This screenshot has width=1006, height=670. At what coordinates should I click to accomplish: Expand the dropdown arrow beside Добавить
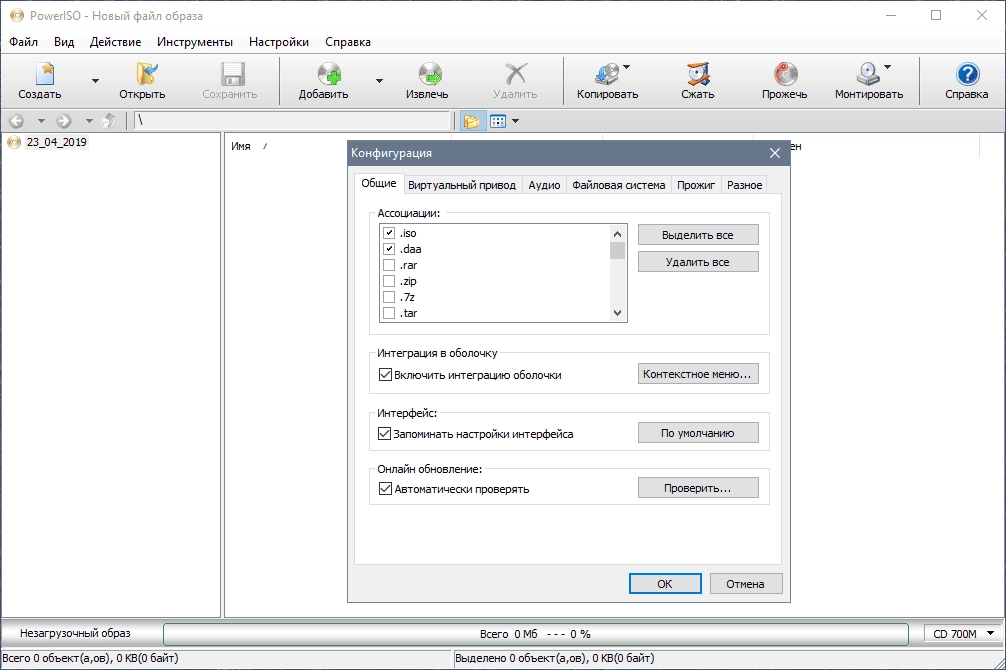click(379, 81)
